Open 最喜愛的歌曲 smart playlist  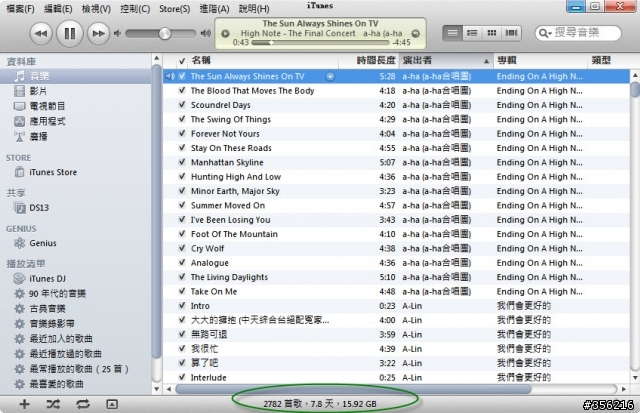[x=76, y=384]
